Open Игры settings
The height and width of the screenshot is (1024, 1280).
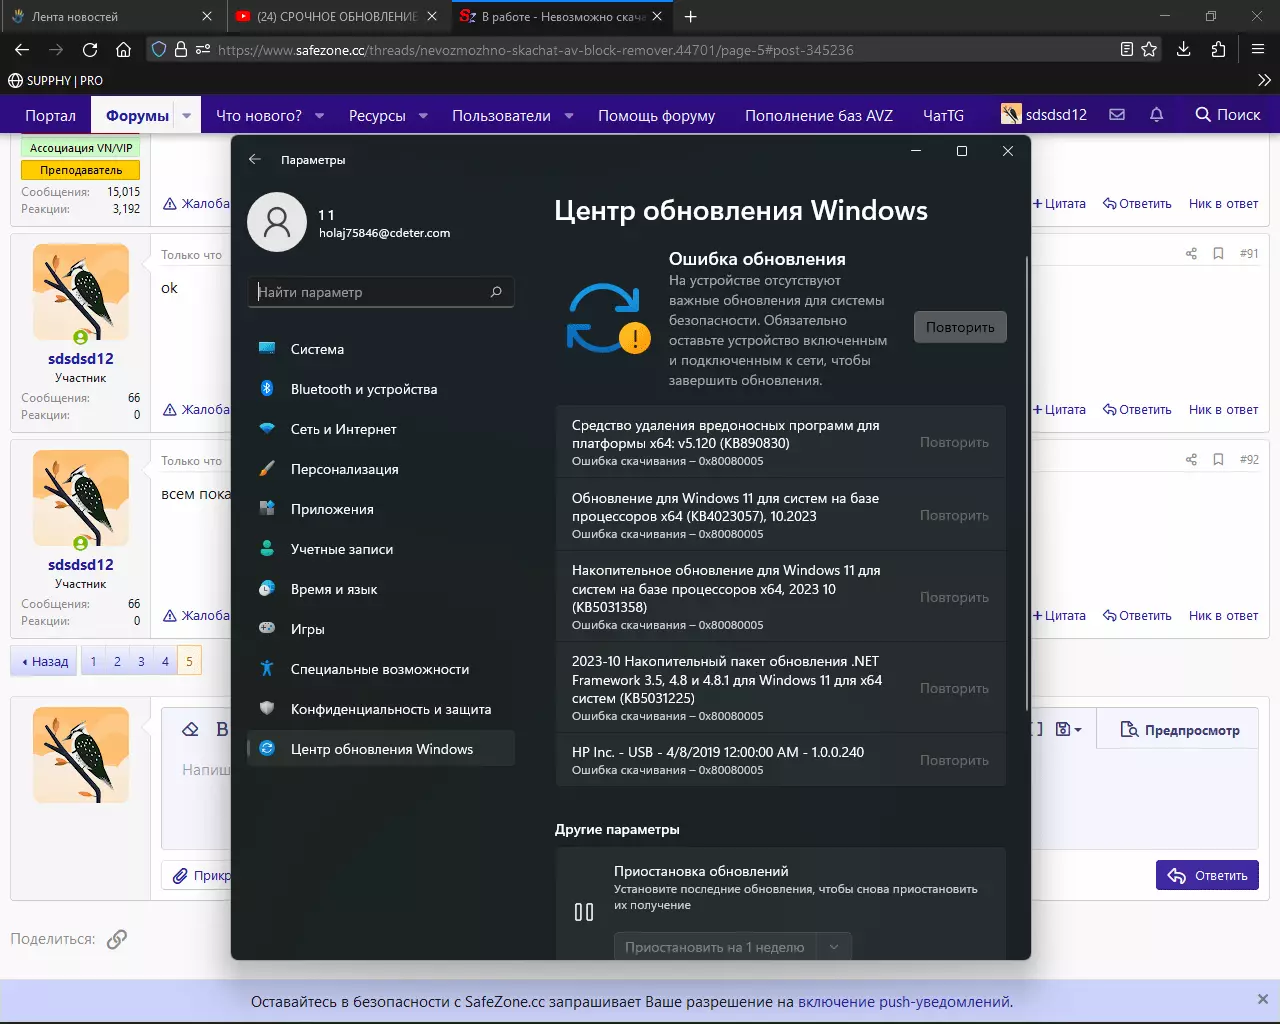point(380,629)
